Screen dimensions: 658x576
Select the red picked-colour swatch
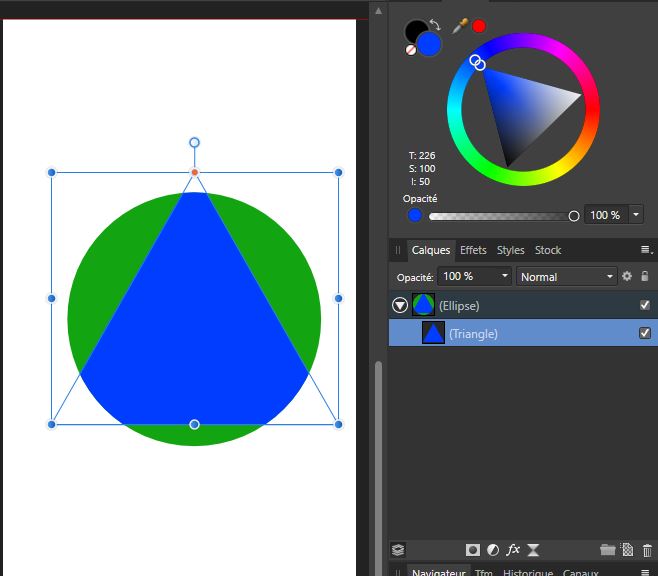click(x=479, y=26)
